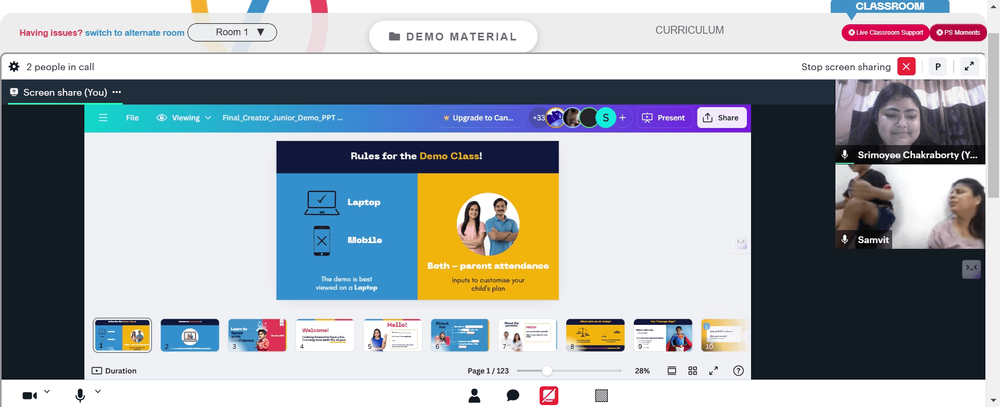Open Canva hamburger menu
Image resolution: width=1000 pixels, height=407 pixels.
pyautogui.click(x=103, y=118)
